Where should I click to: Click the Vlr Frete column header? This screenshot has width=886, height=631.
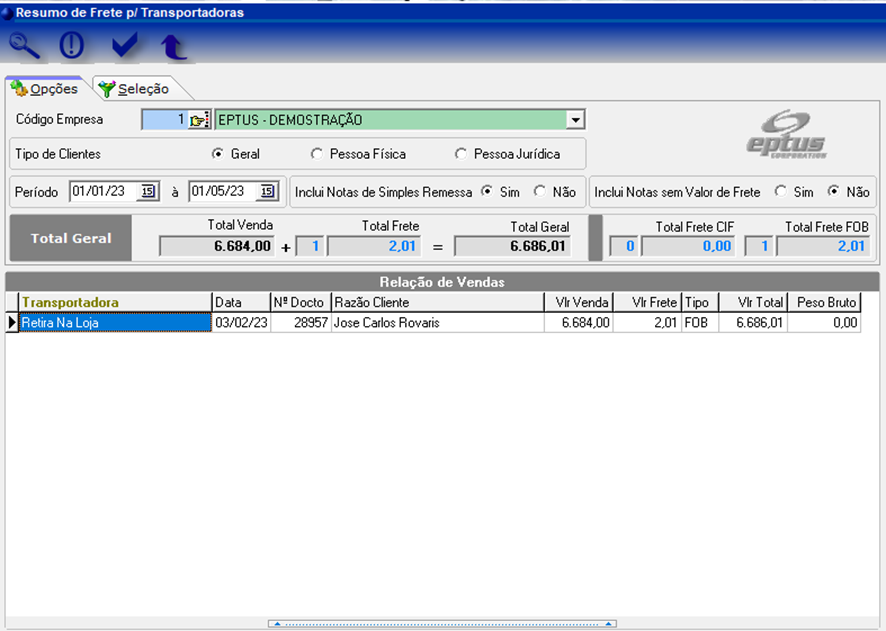click(x=646, y=302)
